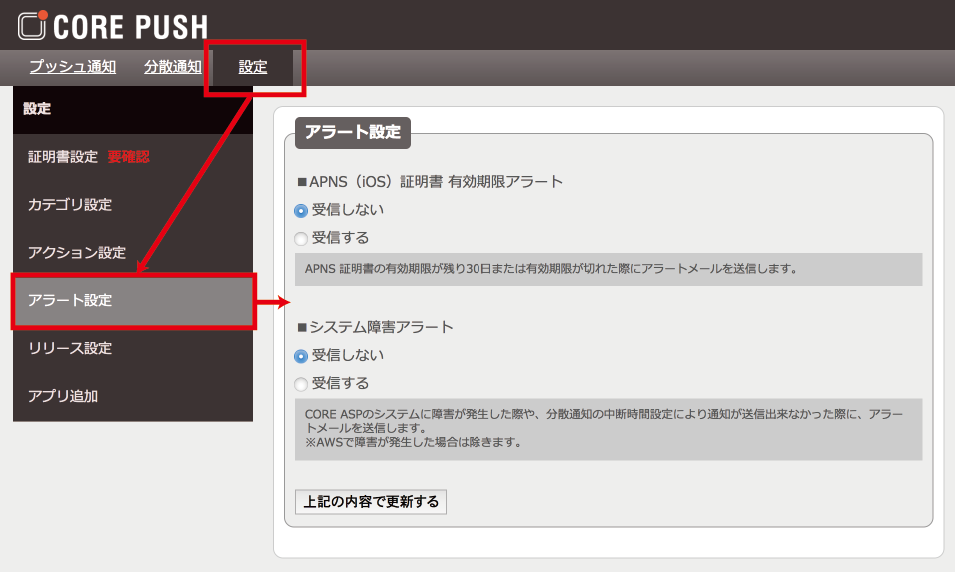This screenshot has width=955, height=572.
Task: Click the 上記の内容で更新する button
Action: coord(371,502)
